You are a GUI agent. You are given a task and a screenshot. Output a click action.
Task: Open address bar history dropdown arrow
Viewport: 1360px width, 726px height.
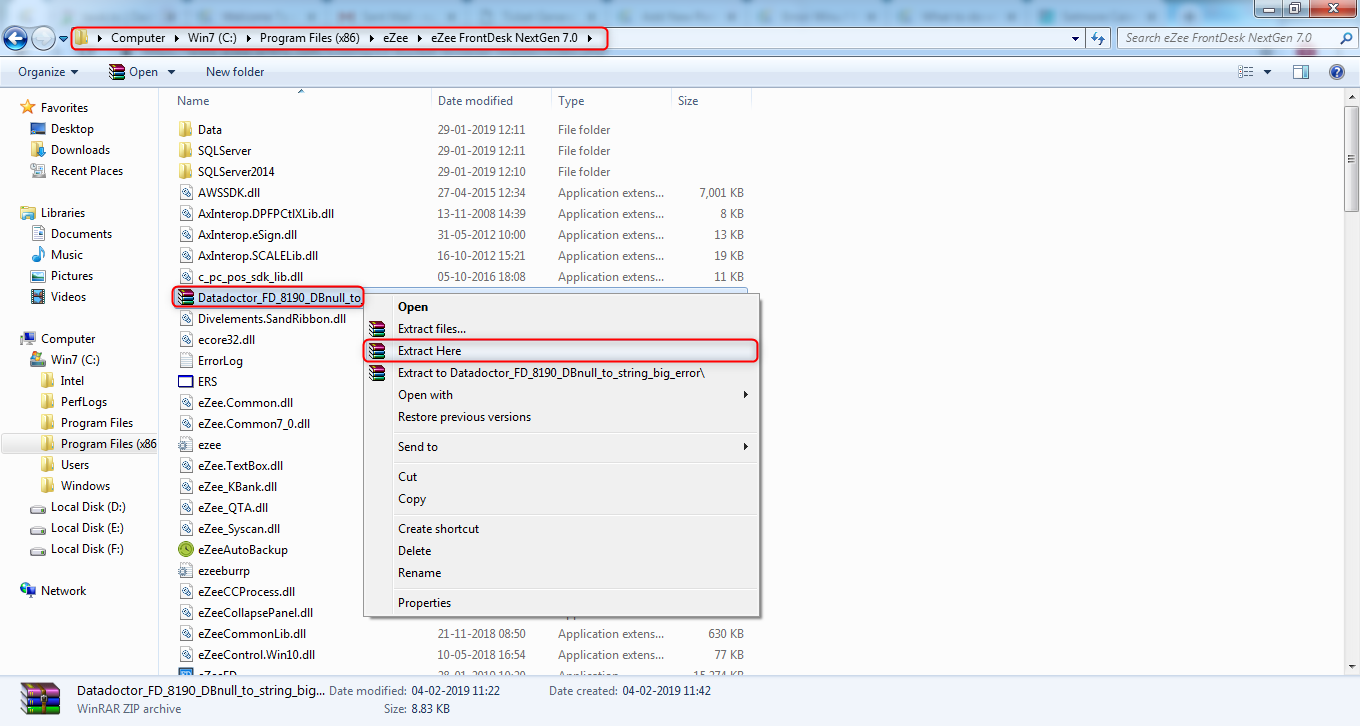pos(1075,38)
